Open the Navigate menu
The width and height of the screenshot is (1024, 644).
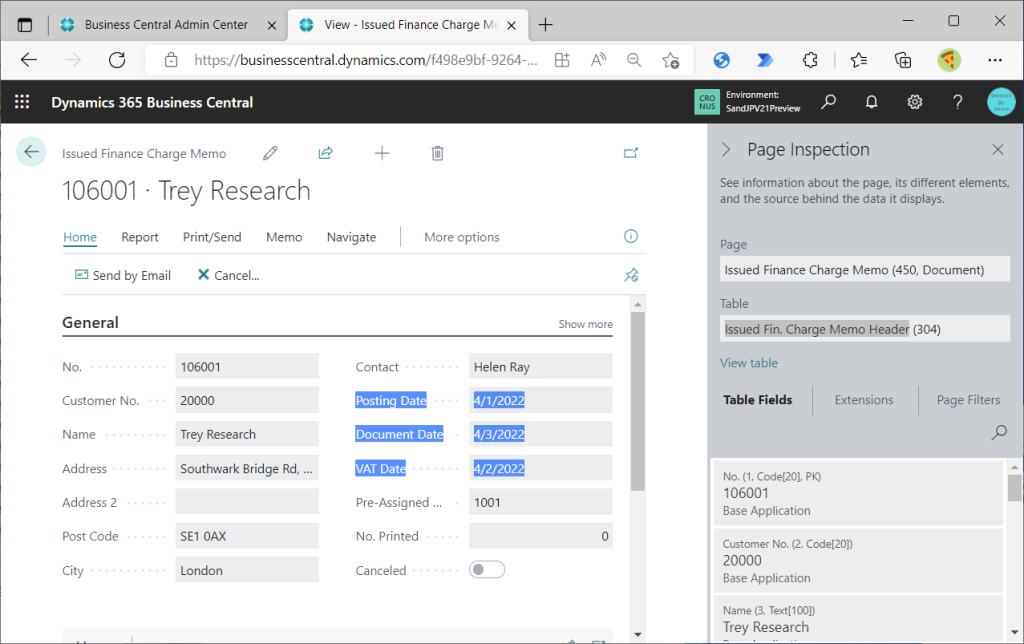(351, 237)
